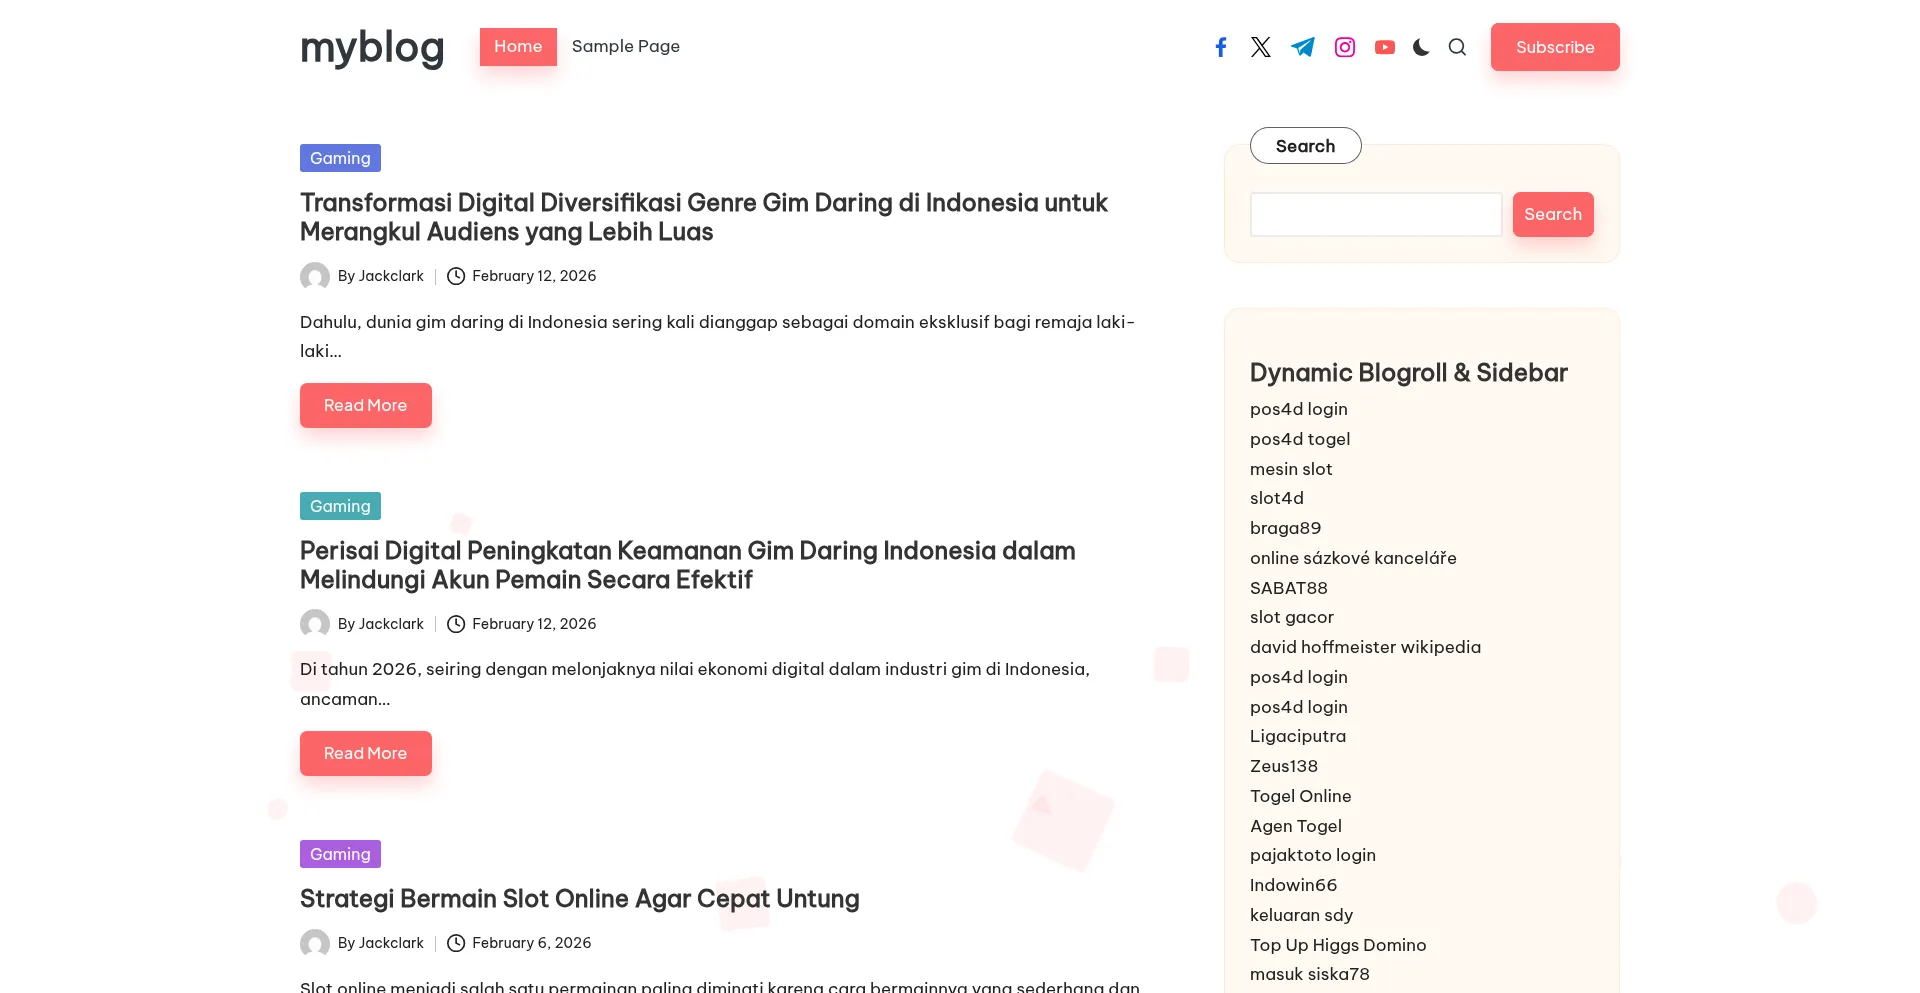Open the Sample Page menu item
The width and height of the screenshot is (1920, 993).
[x=626, y=47]
